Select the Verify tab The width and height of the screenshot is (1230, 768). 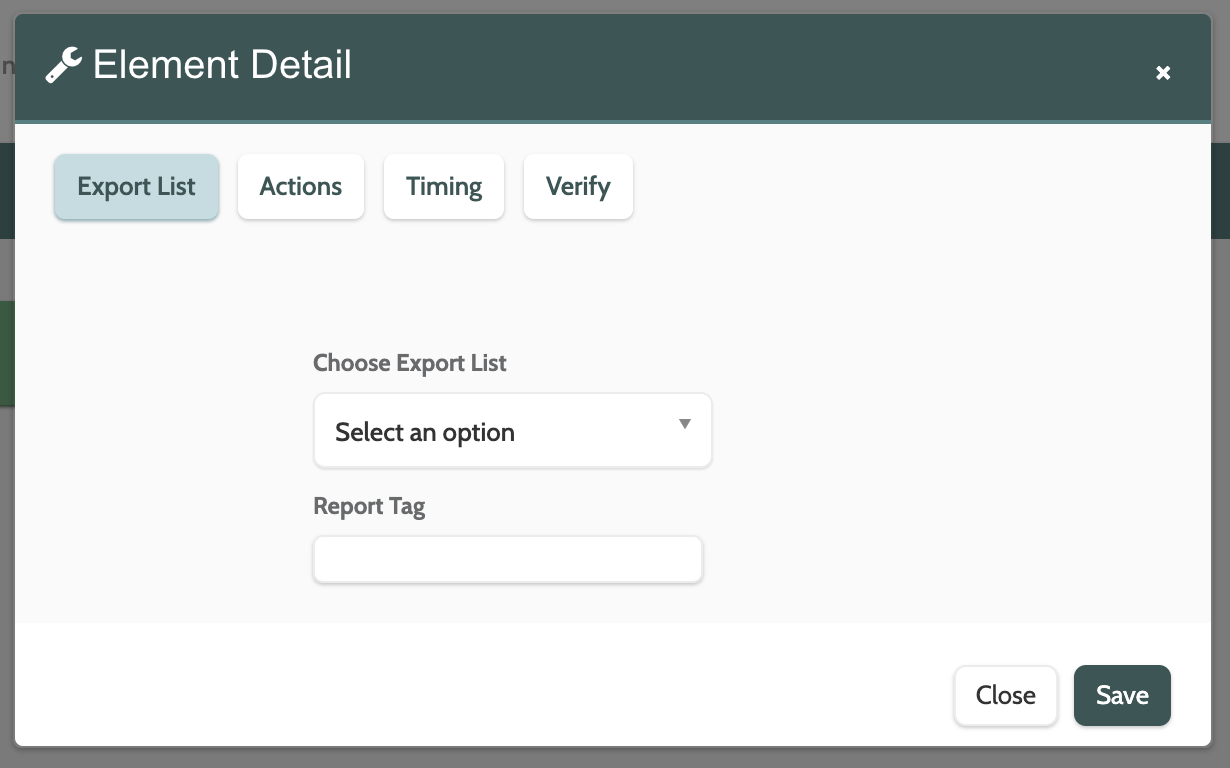(x=578, y=187)
